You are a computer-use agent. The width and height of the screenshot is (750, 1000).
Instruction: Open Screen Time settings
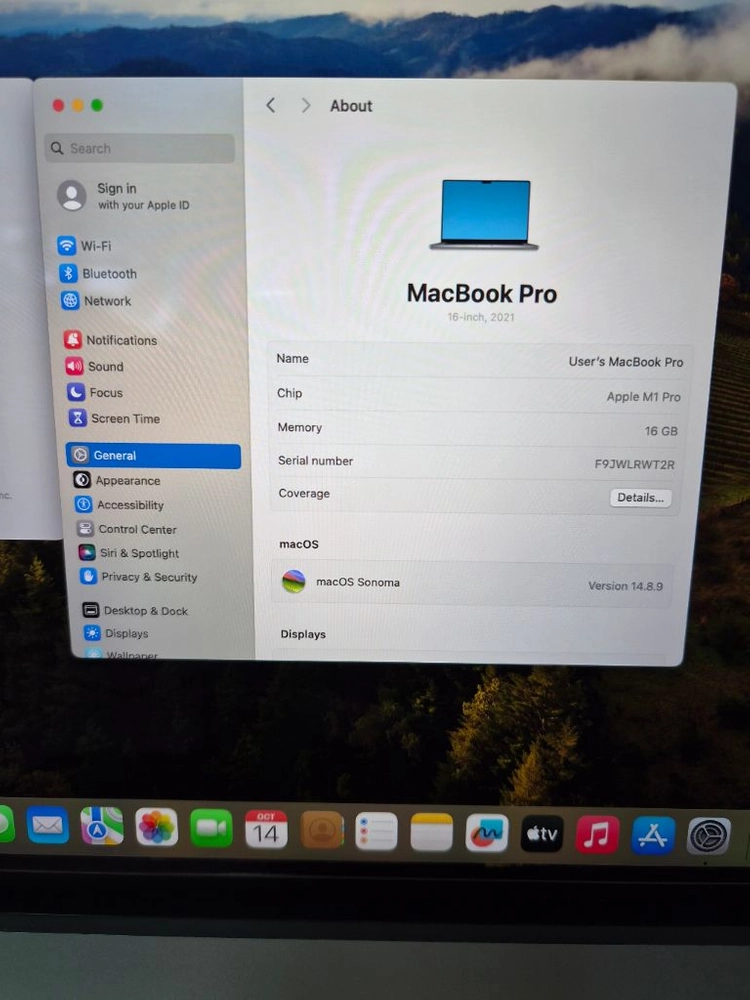coord(115,418)
